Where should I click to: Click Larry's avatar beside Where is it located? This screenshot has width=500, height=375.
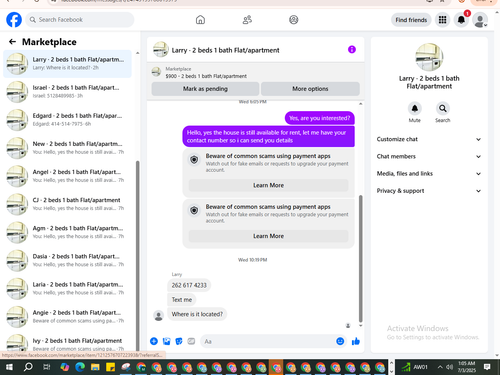pyautogui.click(x=158, y=315)
